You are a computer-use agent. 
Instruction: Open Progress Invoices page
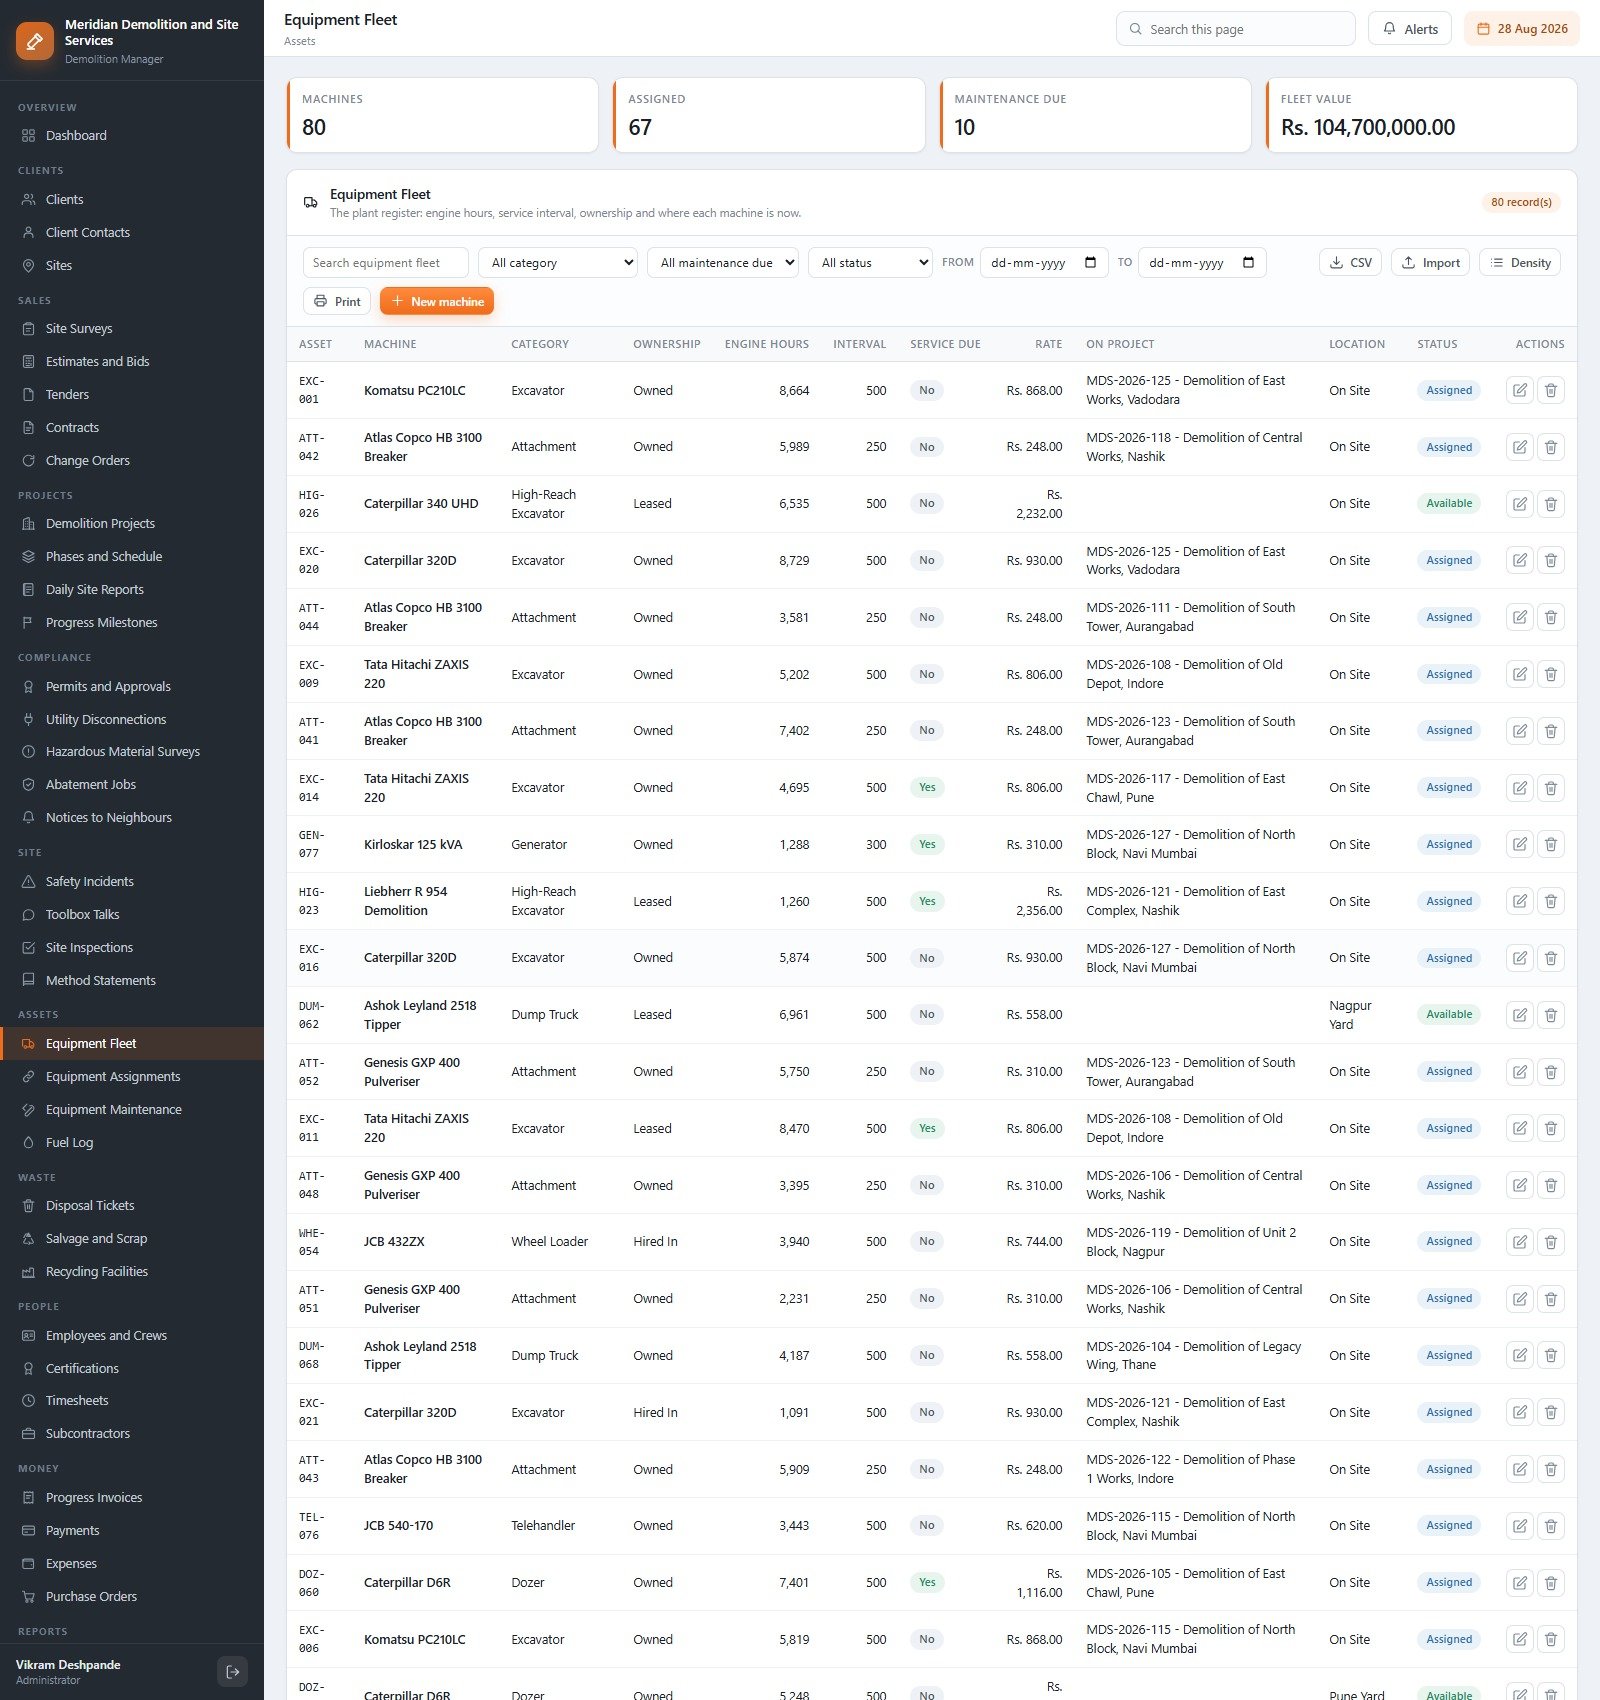coord(132,1498)
